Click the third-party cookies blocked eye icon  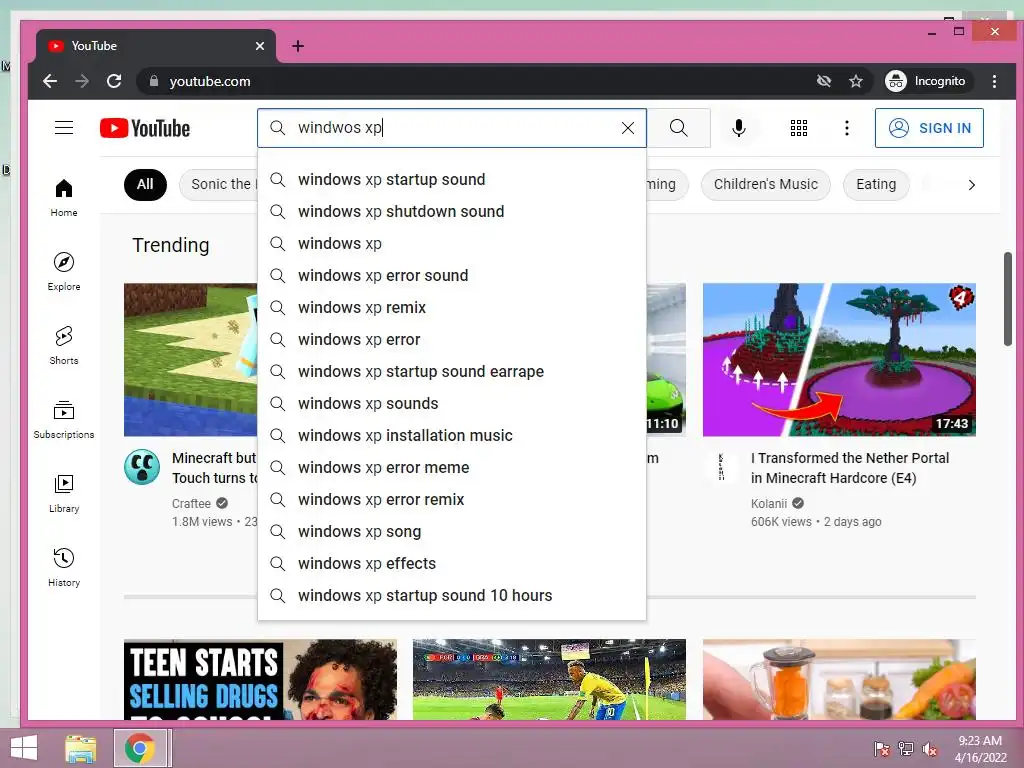[824, 81]
